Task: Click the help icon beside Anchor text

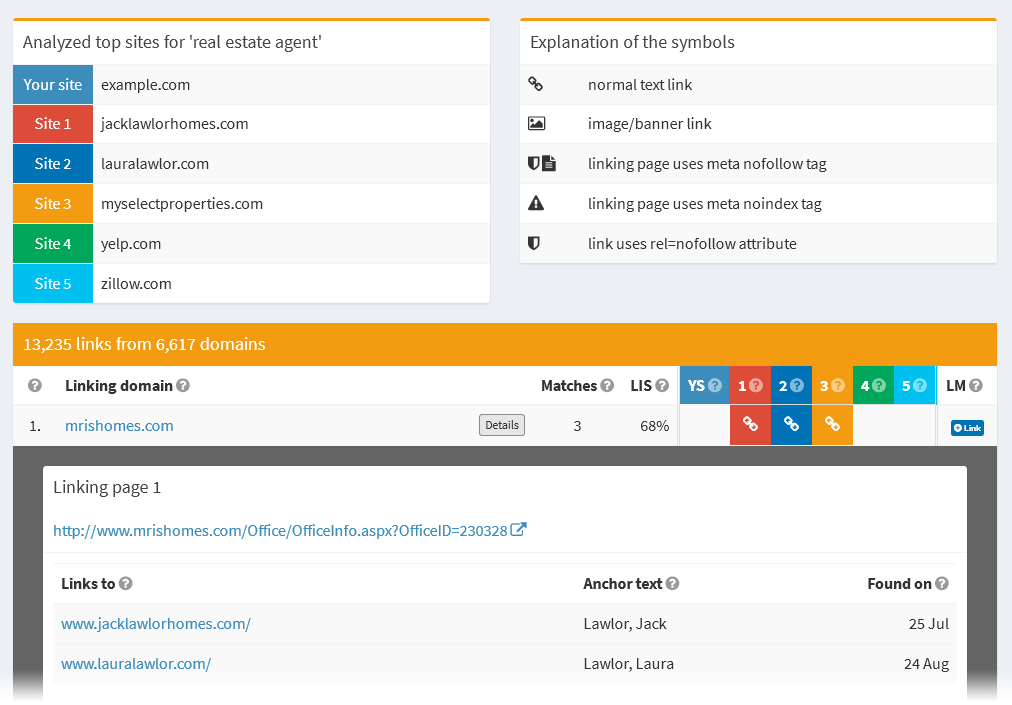Action: [x=671, y=583]
